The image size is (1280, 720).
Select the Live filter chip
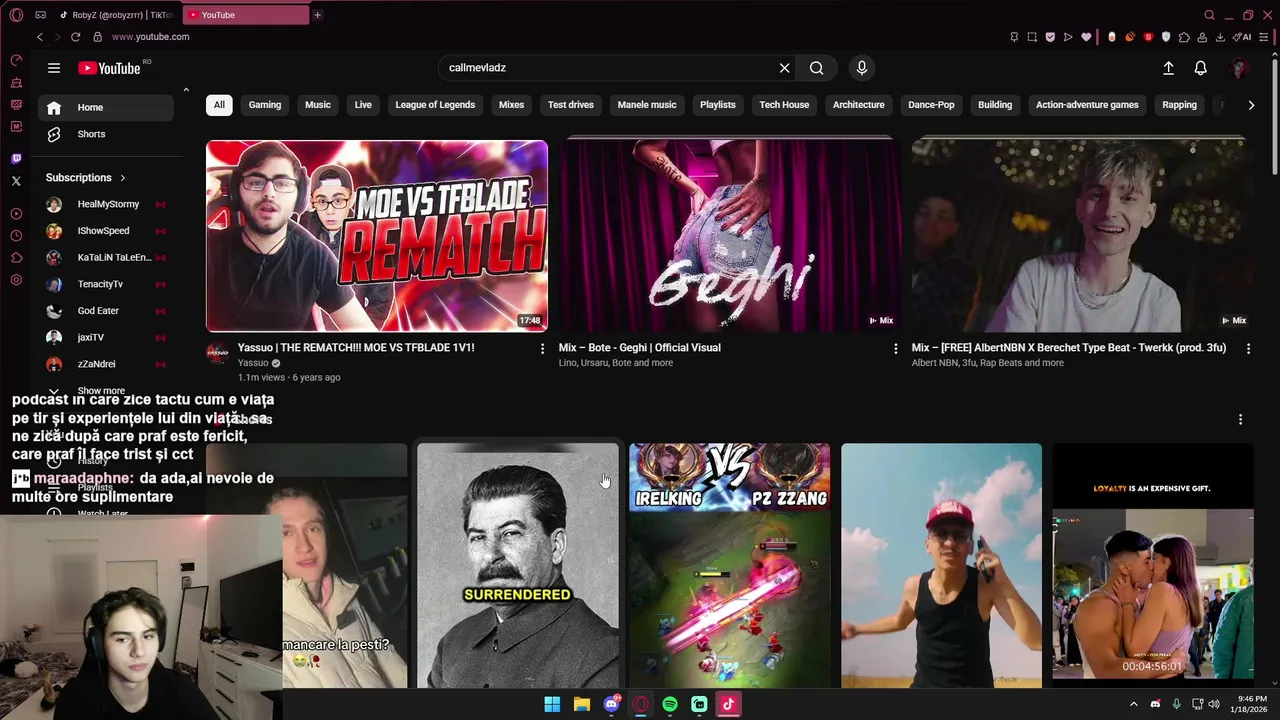[x=363, y=105]
